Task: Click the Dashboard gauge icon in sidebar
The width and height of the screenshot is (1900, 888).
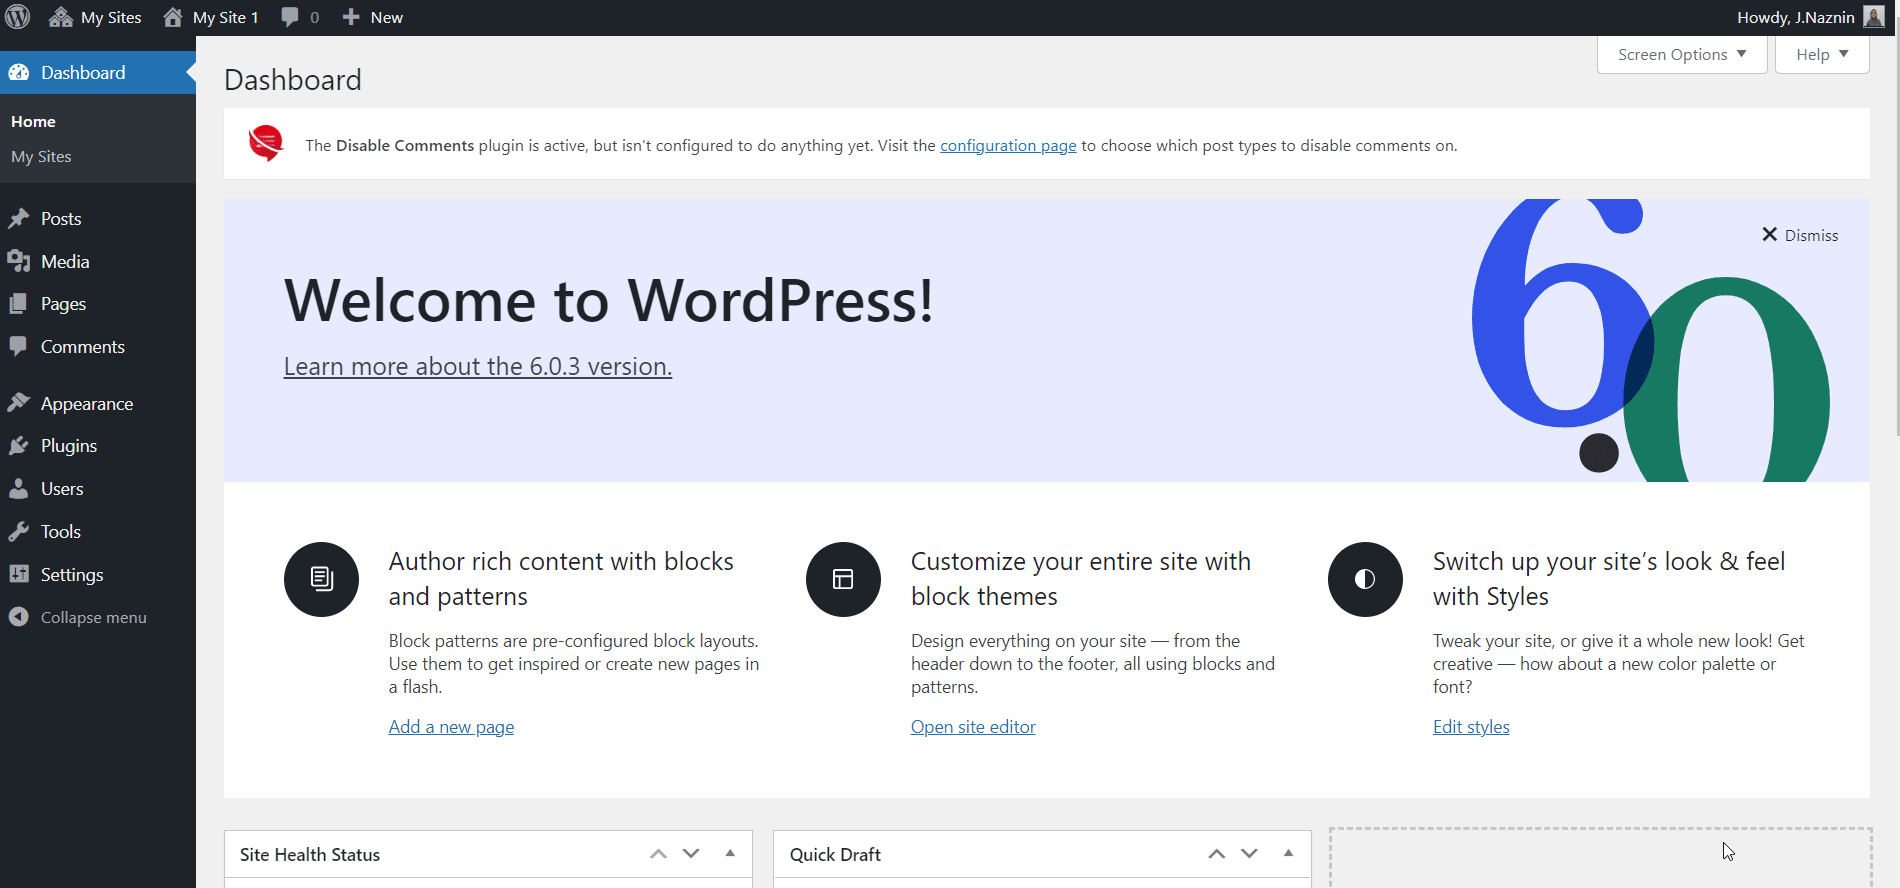Action: click(19, 72)
